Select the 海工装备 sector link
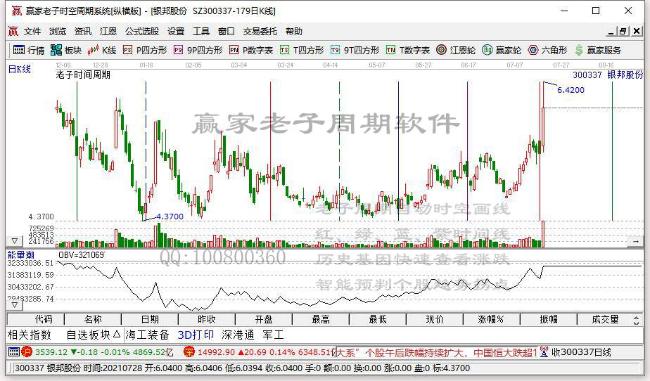The height and width of the screenshot is (381, 650). click(x=148, y=335)
